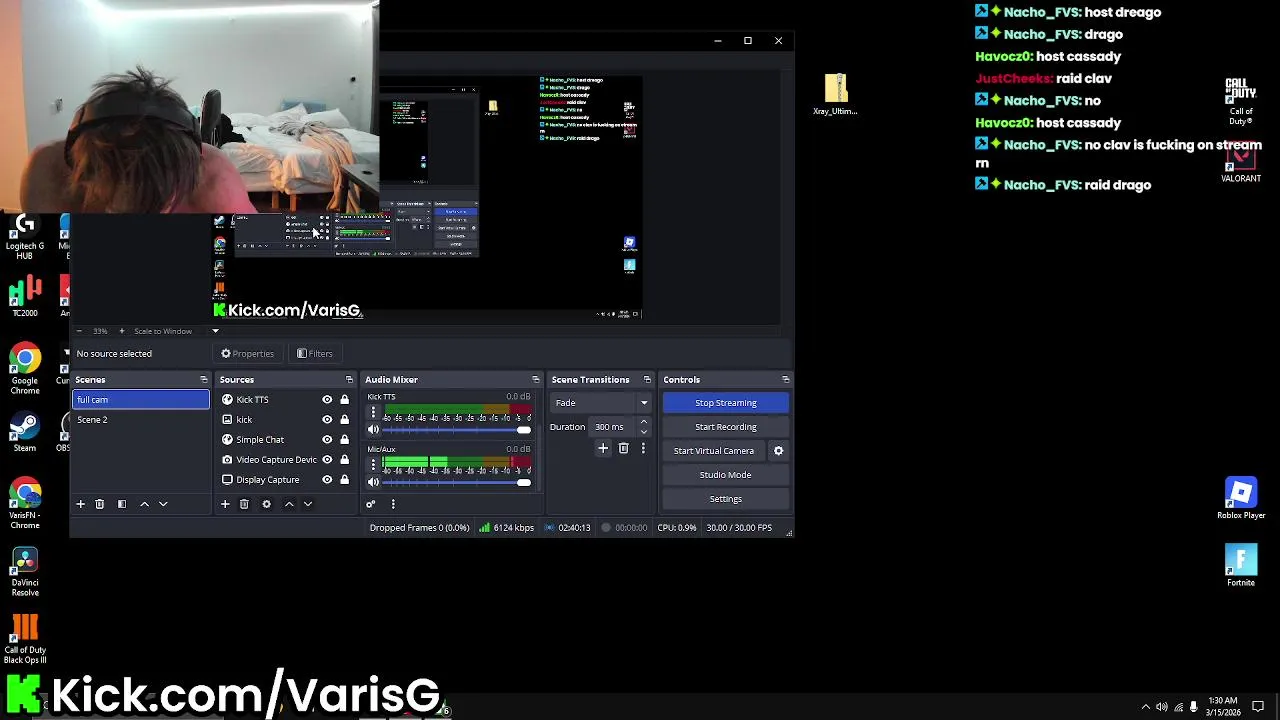Open transition properties three-dot menu
1280x720 pixels.
(643, 449)
